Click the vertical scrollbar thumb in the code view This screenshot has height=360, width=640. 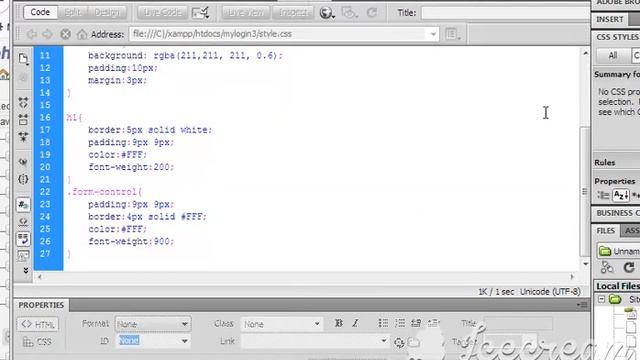point(585,192)
